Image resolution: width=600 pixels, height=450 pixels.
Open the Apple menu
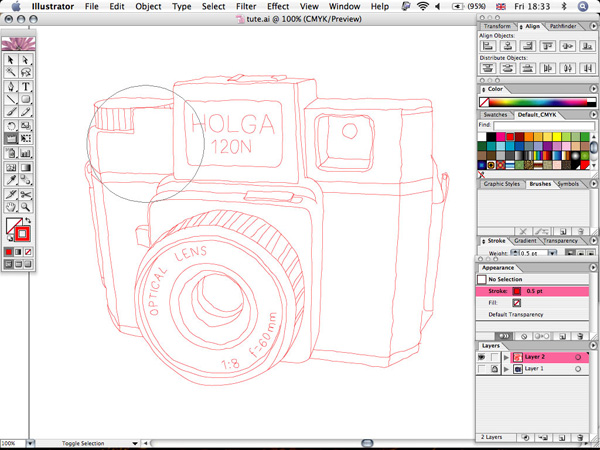16,6
